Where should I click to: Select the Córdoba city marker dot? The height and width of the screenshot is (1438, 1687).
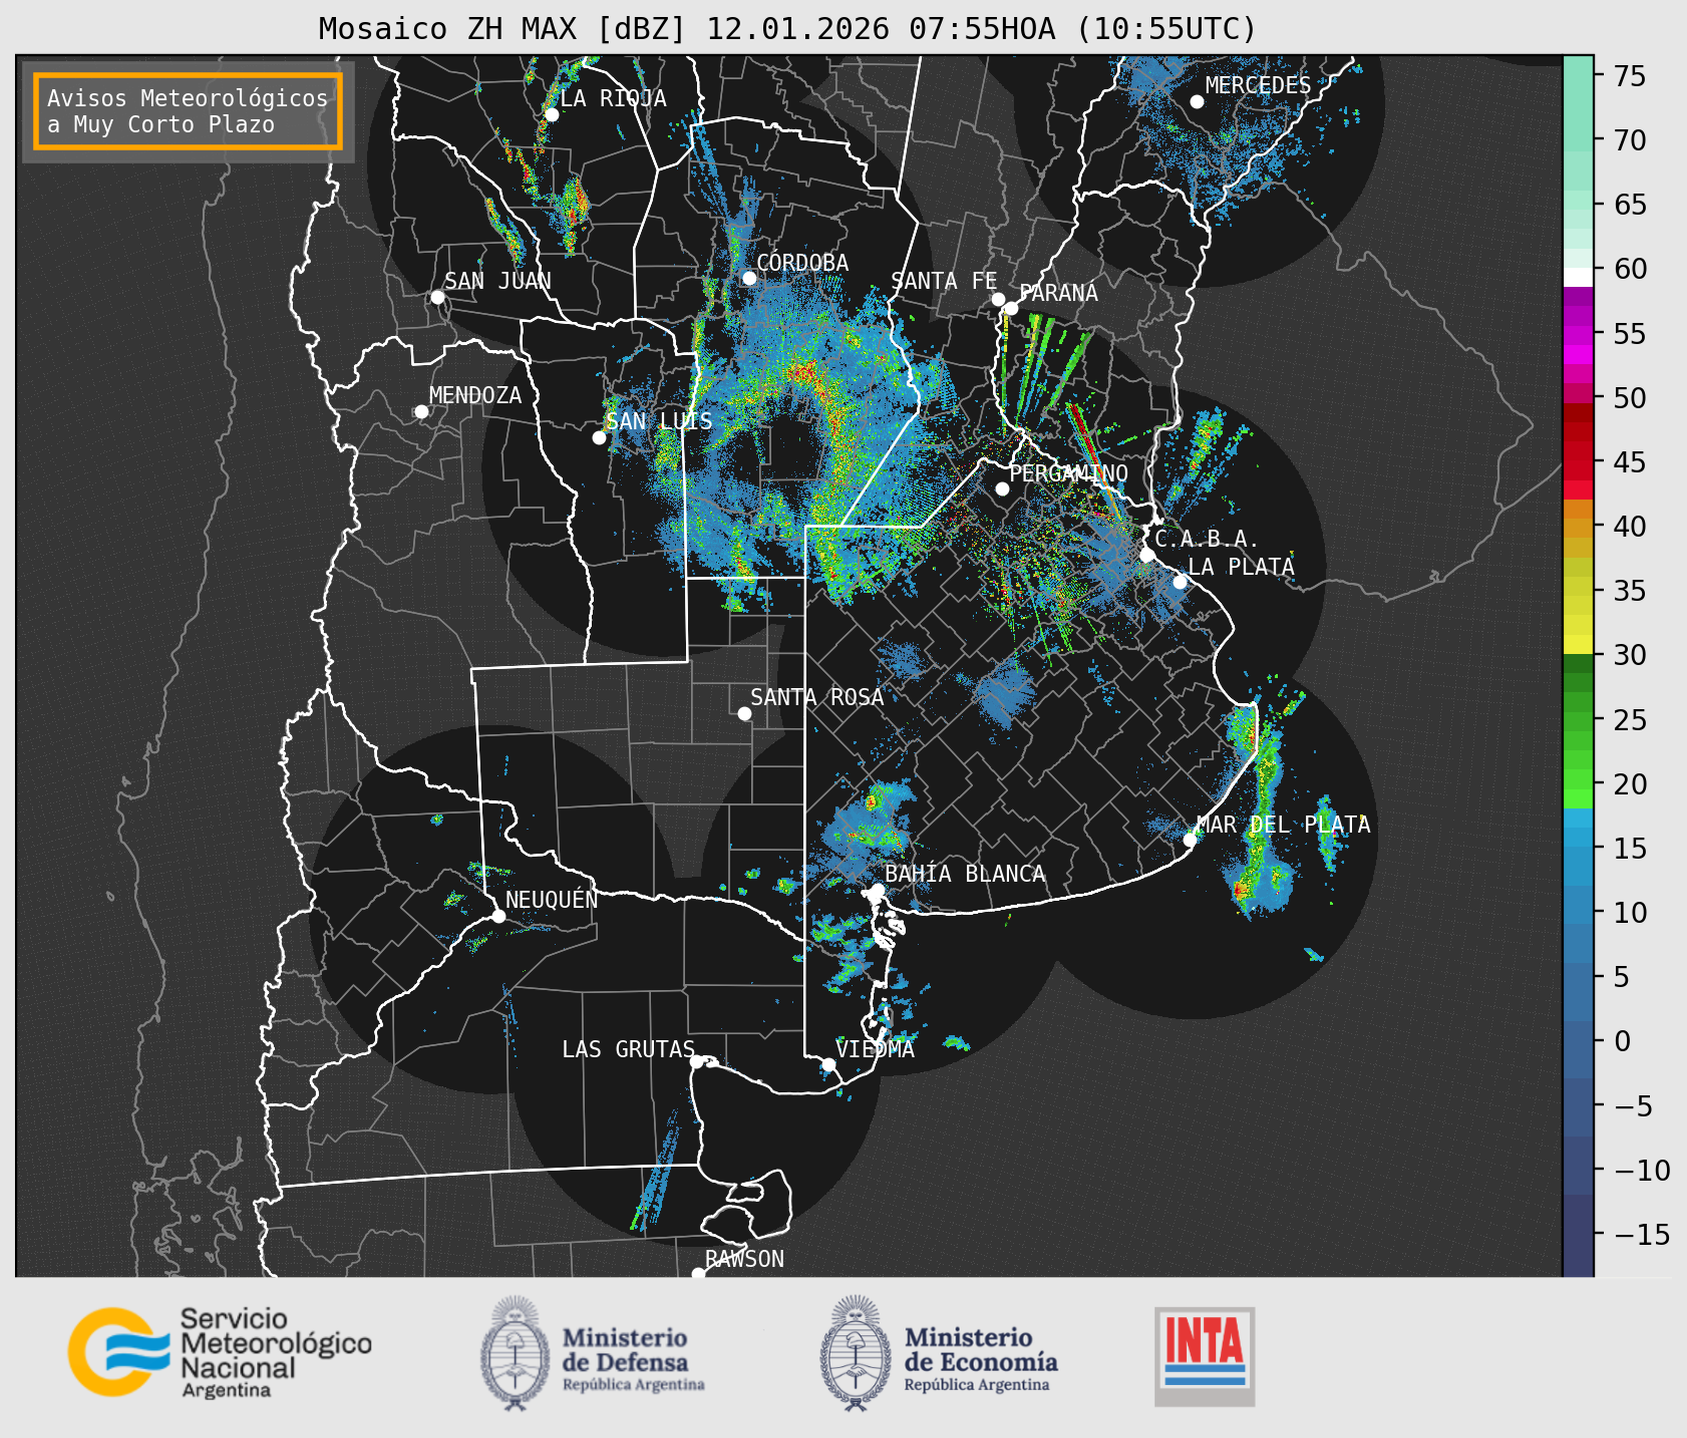749,278
